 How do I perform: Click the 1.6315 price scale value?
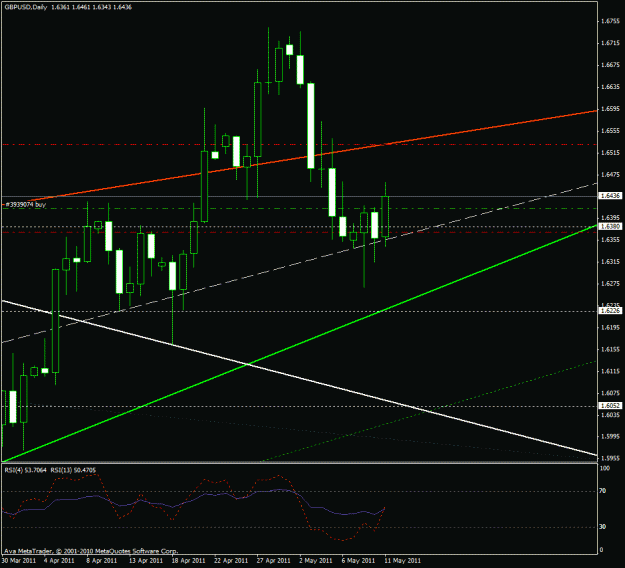pyautogui.click(x=611, y=262)
